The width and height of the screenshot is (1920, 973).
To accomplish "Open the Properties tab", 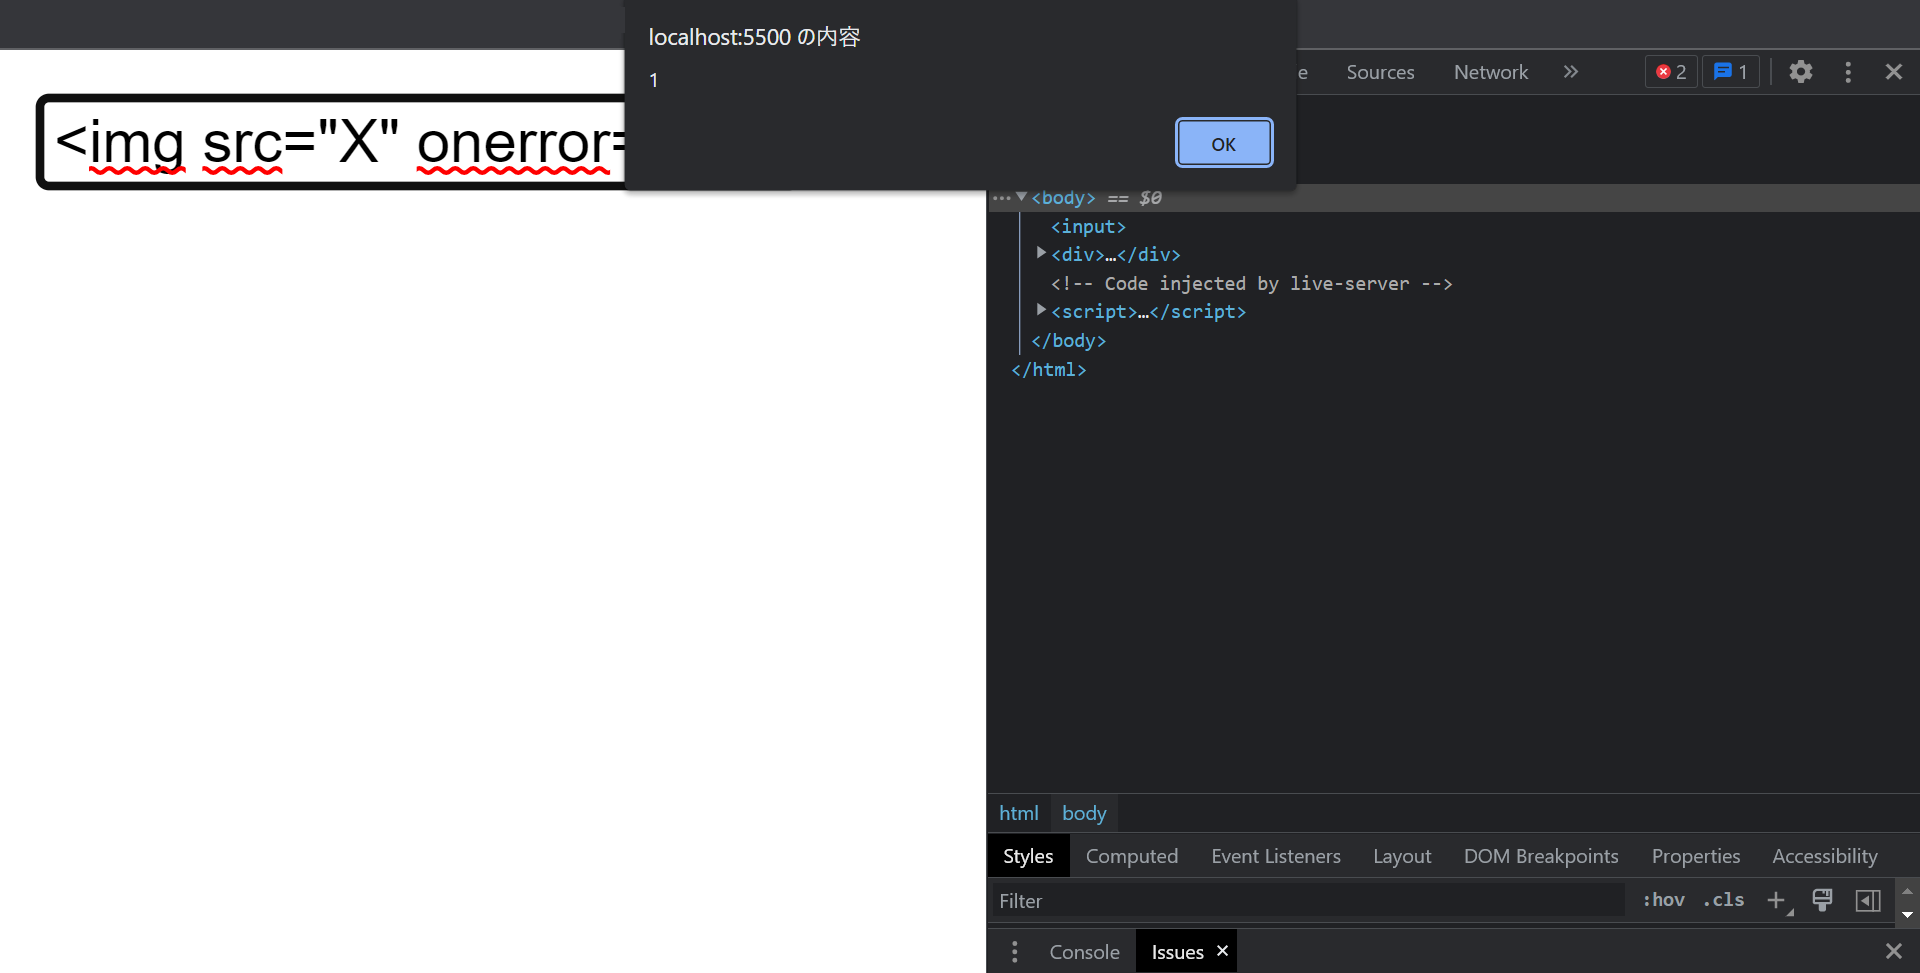I will pos(1696,856).
